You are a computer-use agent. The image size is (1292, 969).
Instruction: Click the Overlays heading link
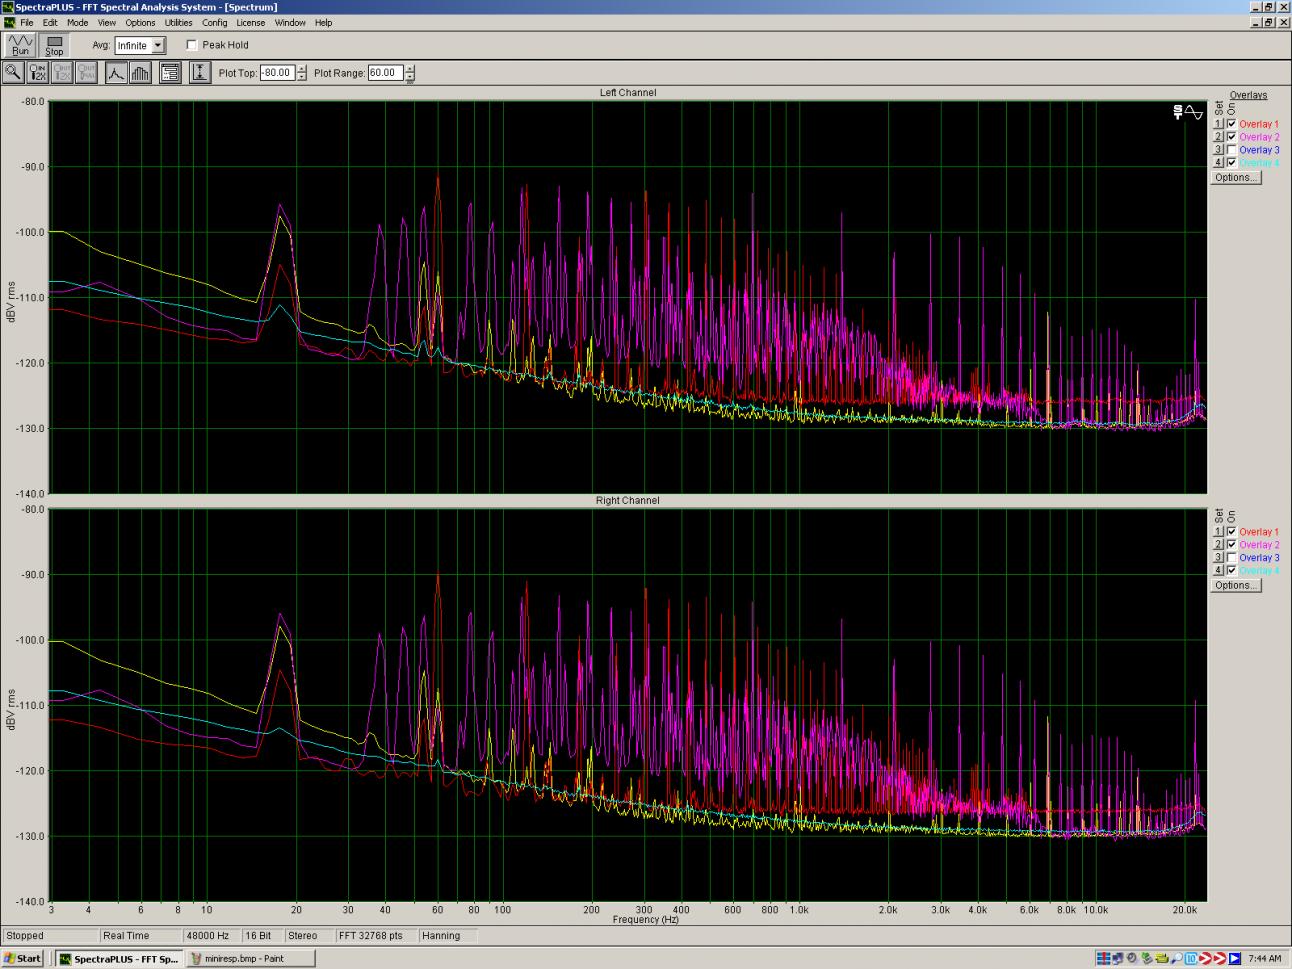pyautogui.click(x=1248, y=96)
